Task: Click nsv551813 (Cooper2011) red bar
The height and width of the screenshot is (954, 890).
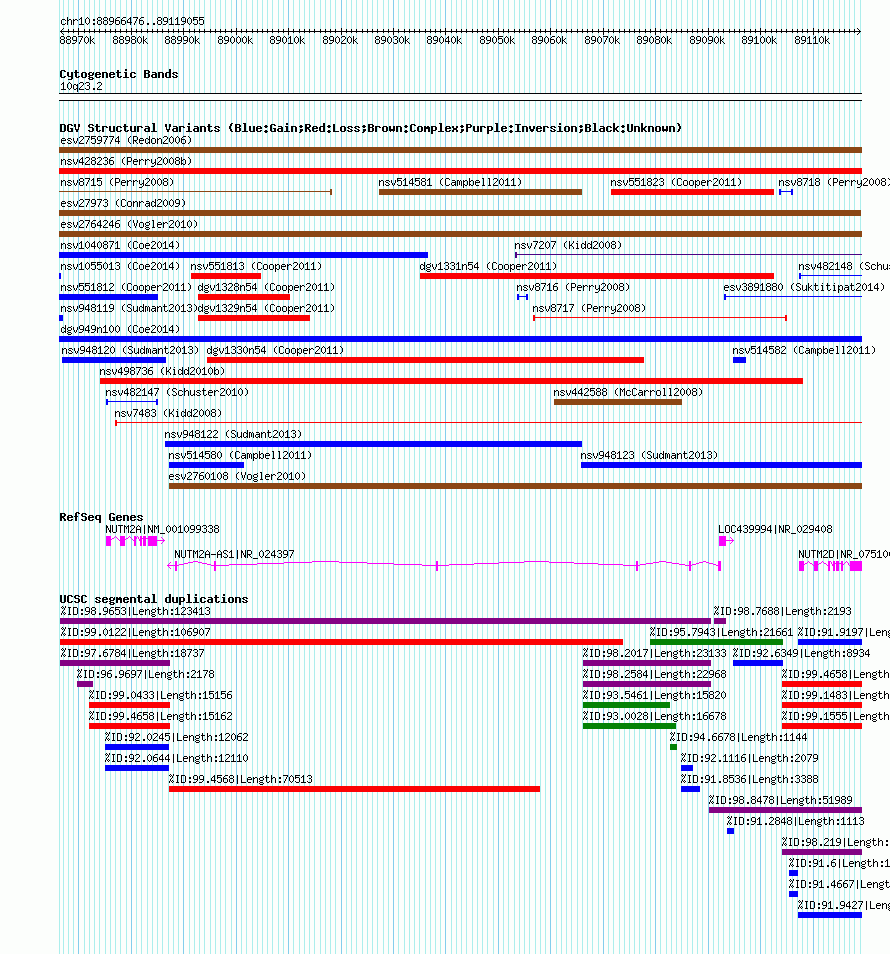Action: click(x=226, y=276)
